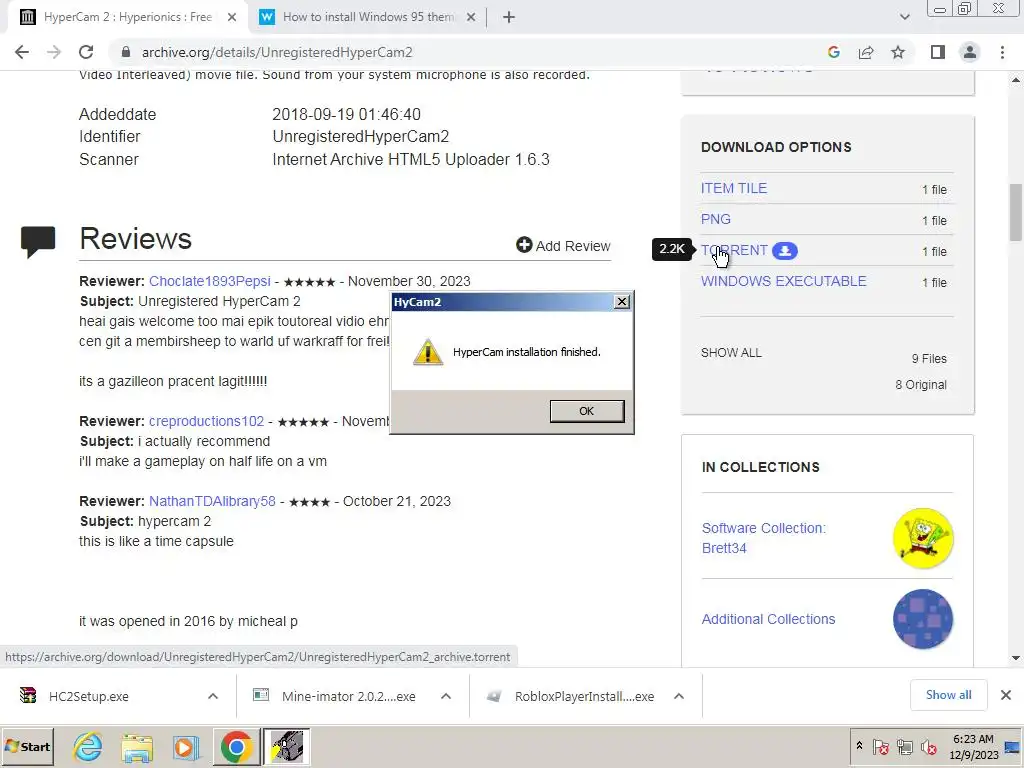Show hidden system tray icons
This screenshot has width=1024, height=768.
click(x=859, y=746)
